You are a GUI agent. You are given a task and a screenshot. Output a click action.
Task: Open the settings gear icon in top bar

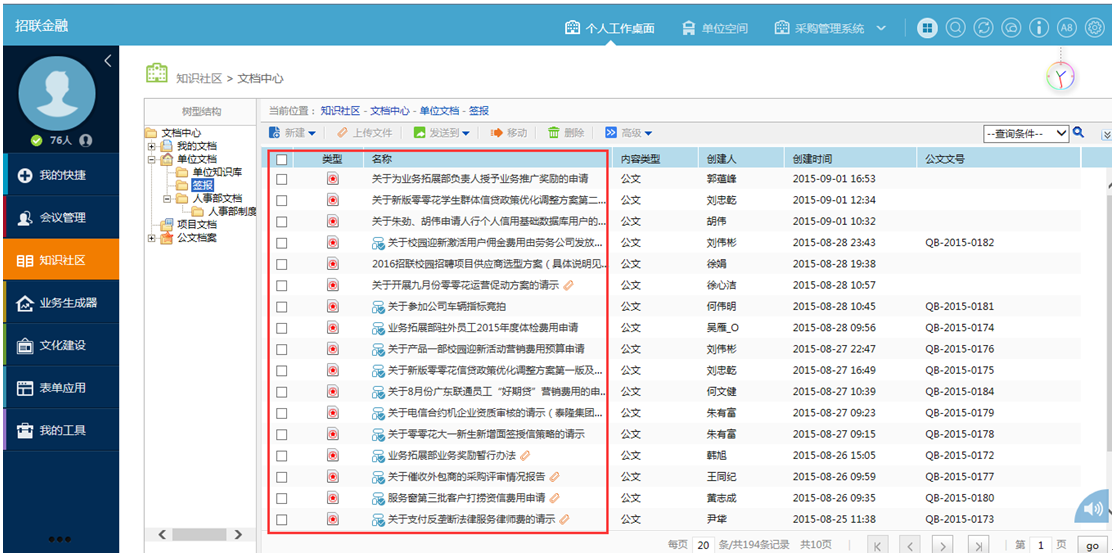(x=1094, y=28)
